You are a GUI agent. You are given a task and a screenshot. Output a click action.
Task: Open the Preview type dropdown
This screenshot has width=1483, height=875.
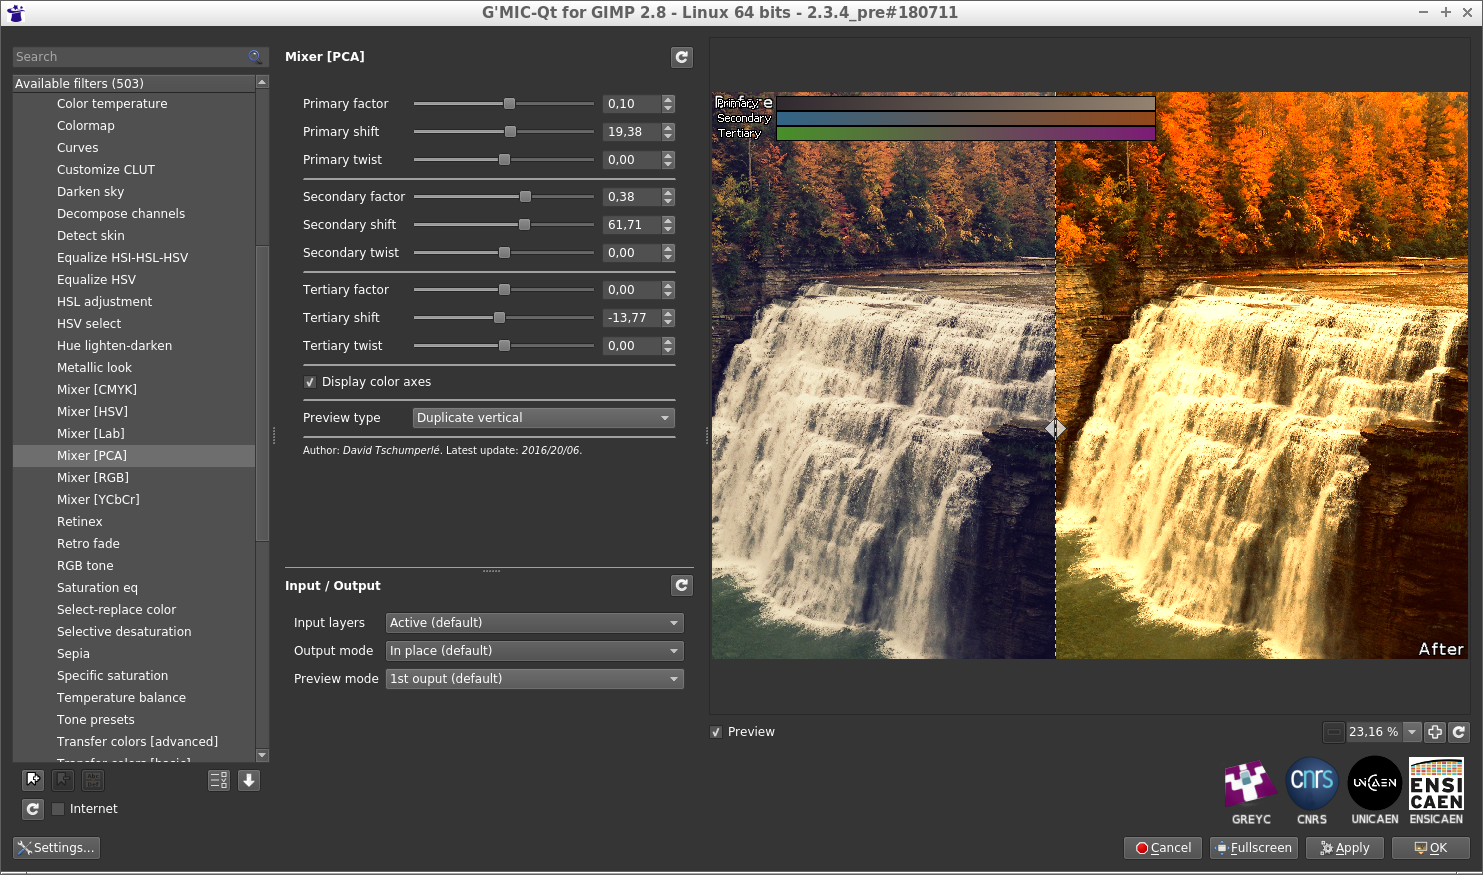tap(543, 417)
